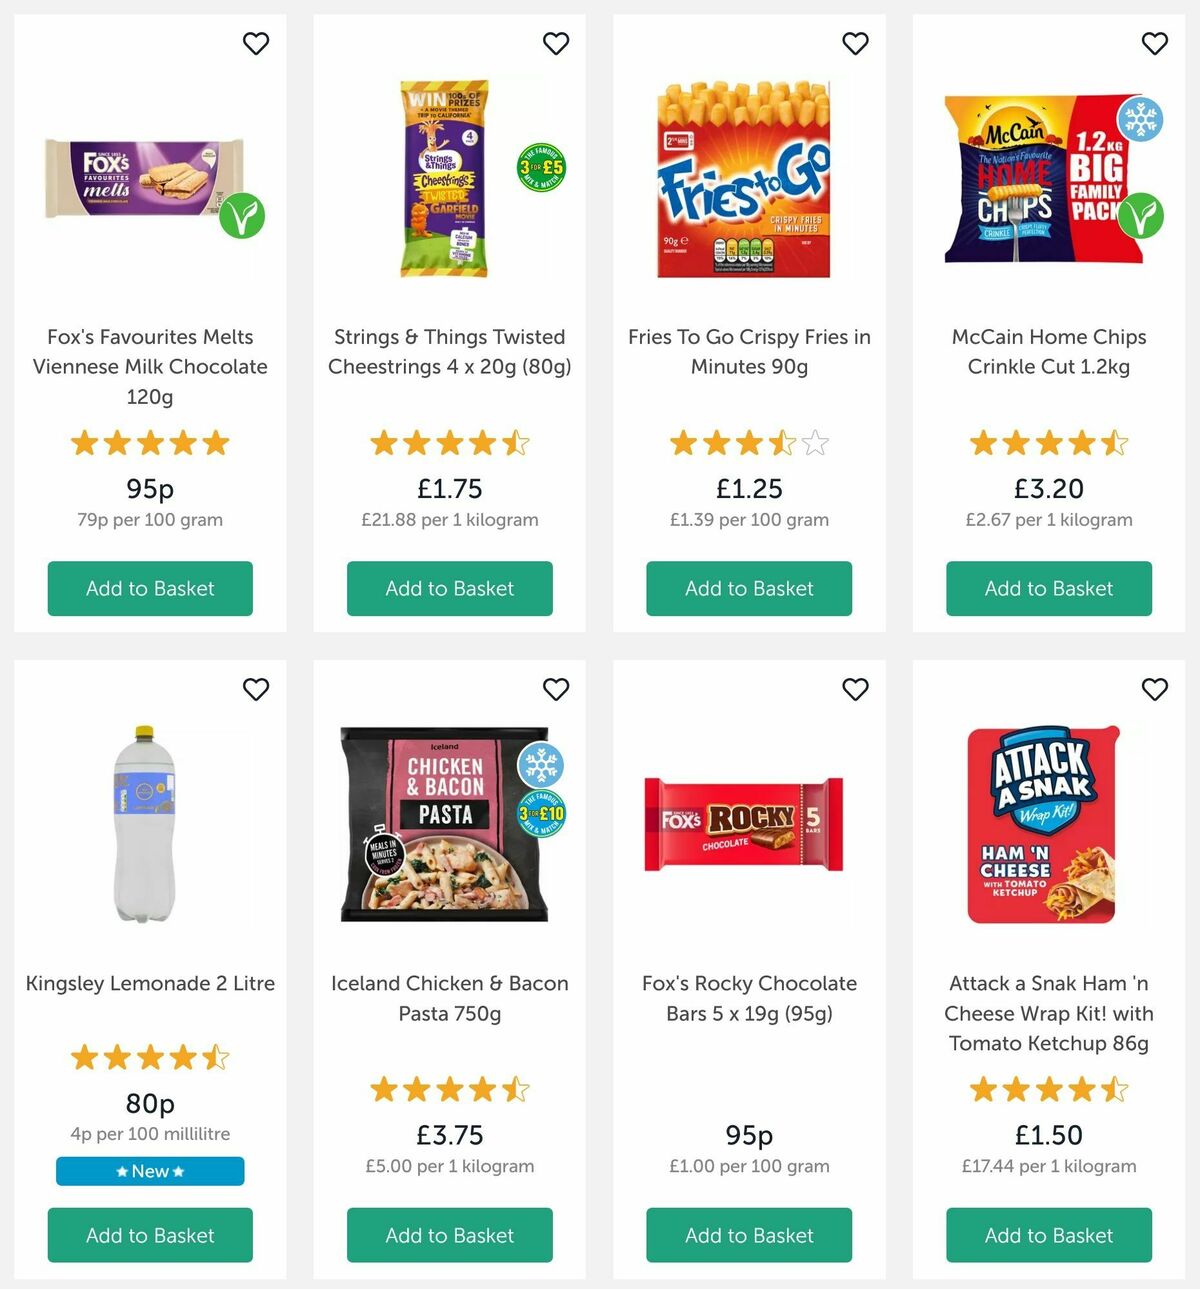1200x1289 pixels.
Task: Select the vegetarian V icon on McCain Home Chips
Action: (1143, 215)
